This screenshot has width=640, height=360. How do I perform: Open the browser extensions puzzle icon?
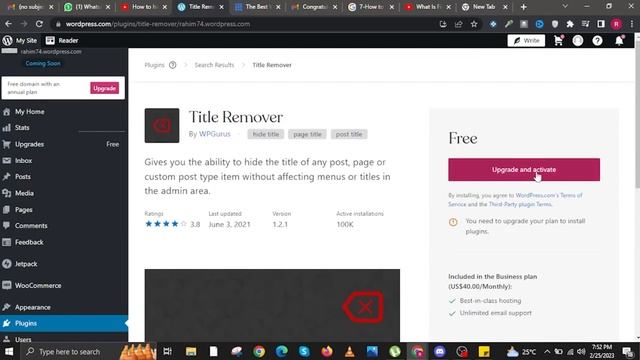click(x=570, y=24)
